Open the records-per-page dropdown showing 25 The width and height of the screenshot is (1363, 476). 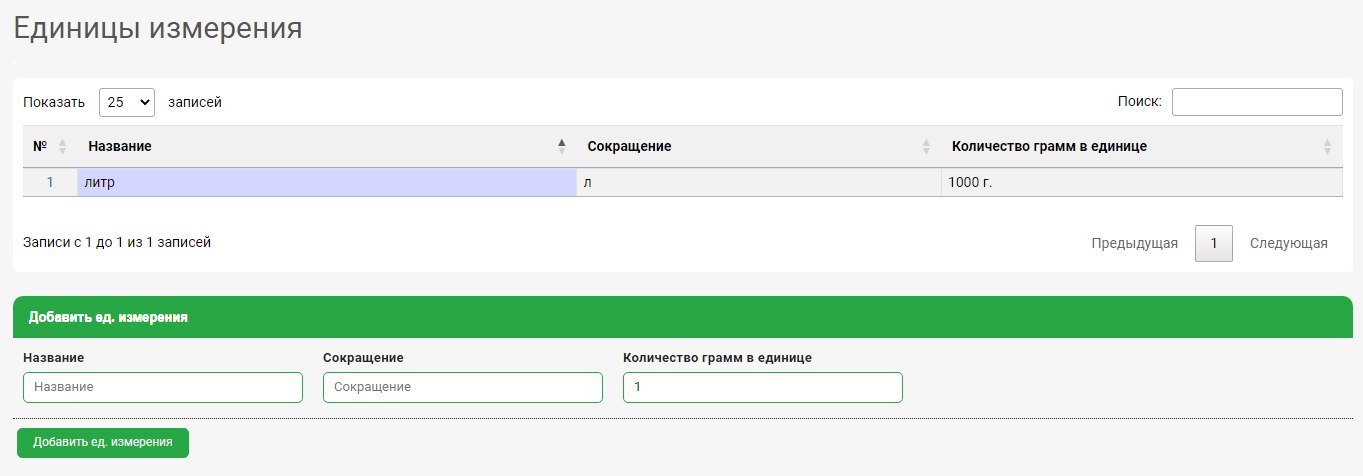pos(127,102)
